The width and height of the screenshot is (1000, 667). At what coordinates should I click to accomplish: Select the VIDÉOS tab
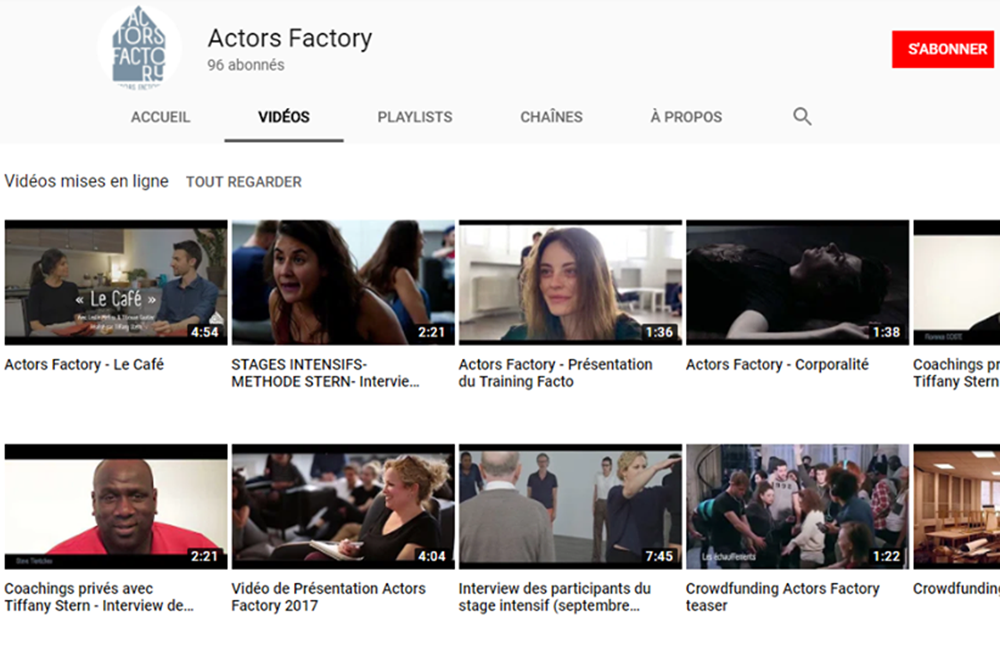click(x=284, y=117)
